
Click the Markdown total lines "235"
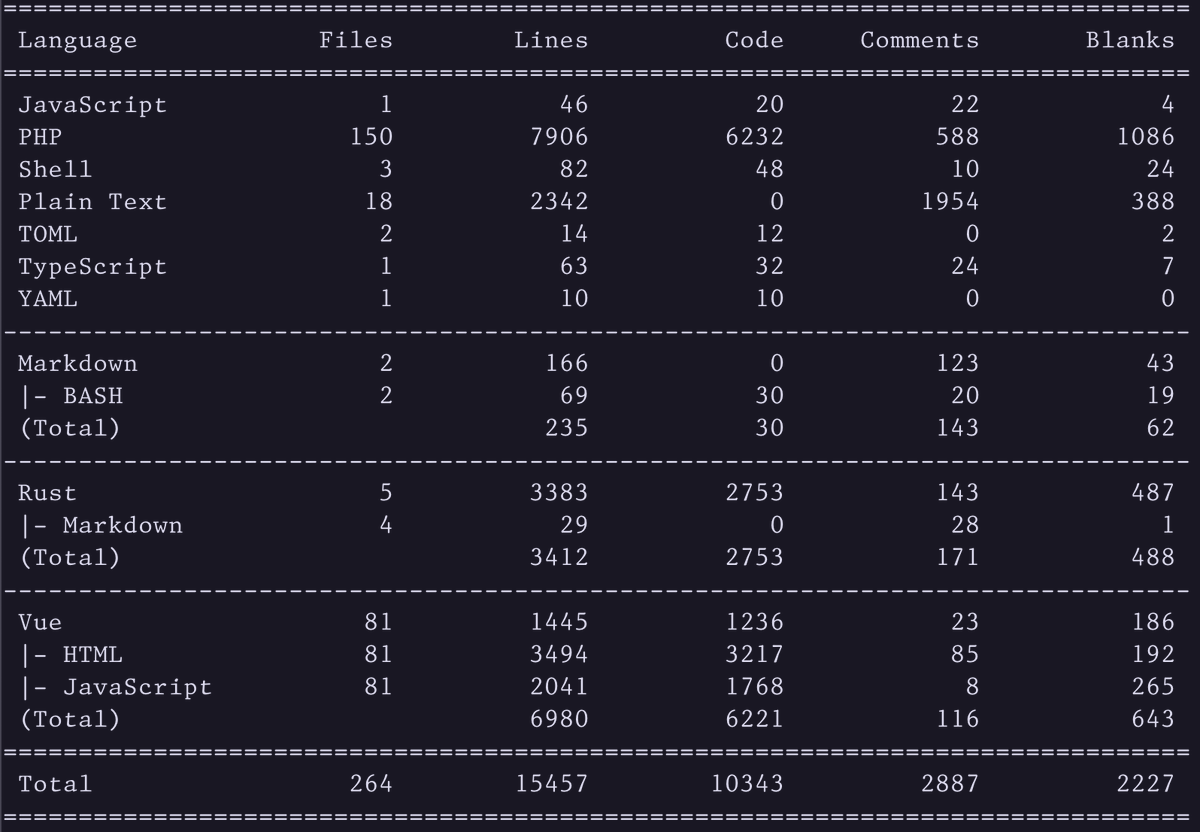click(566, 428)
